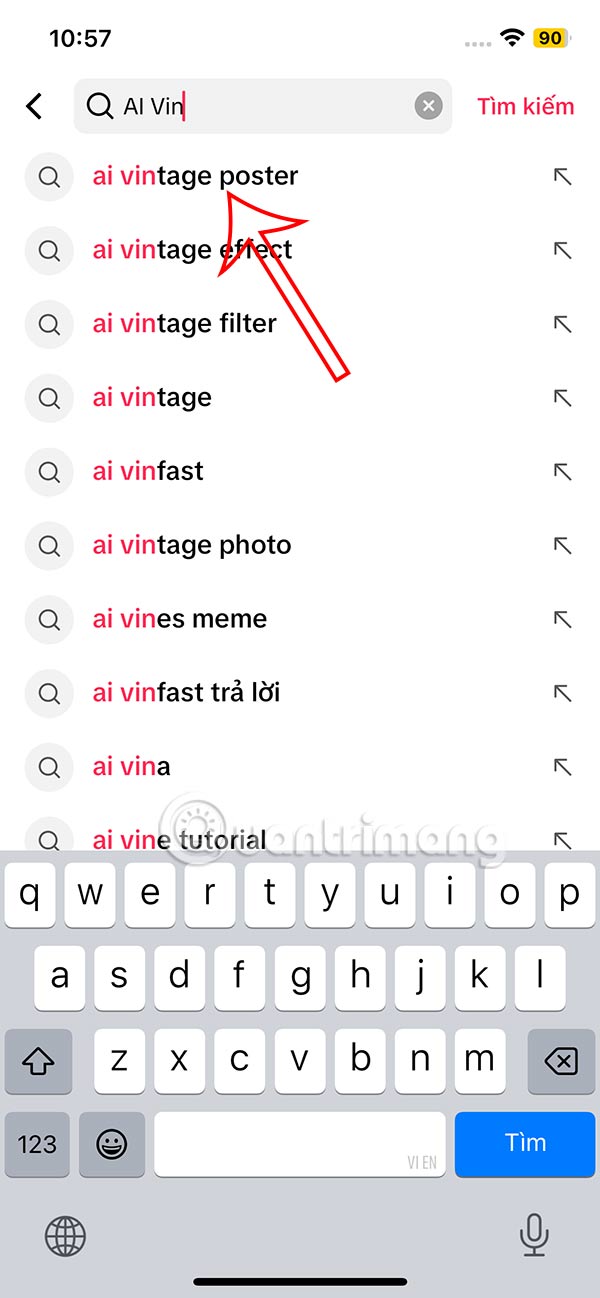Select the suggestion 'ai vinfast trả lời'

click(186, 693)
